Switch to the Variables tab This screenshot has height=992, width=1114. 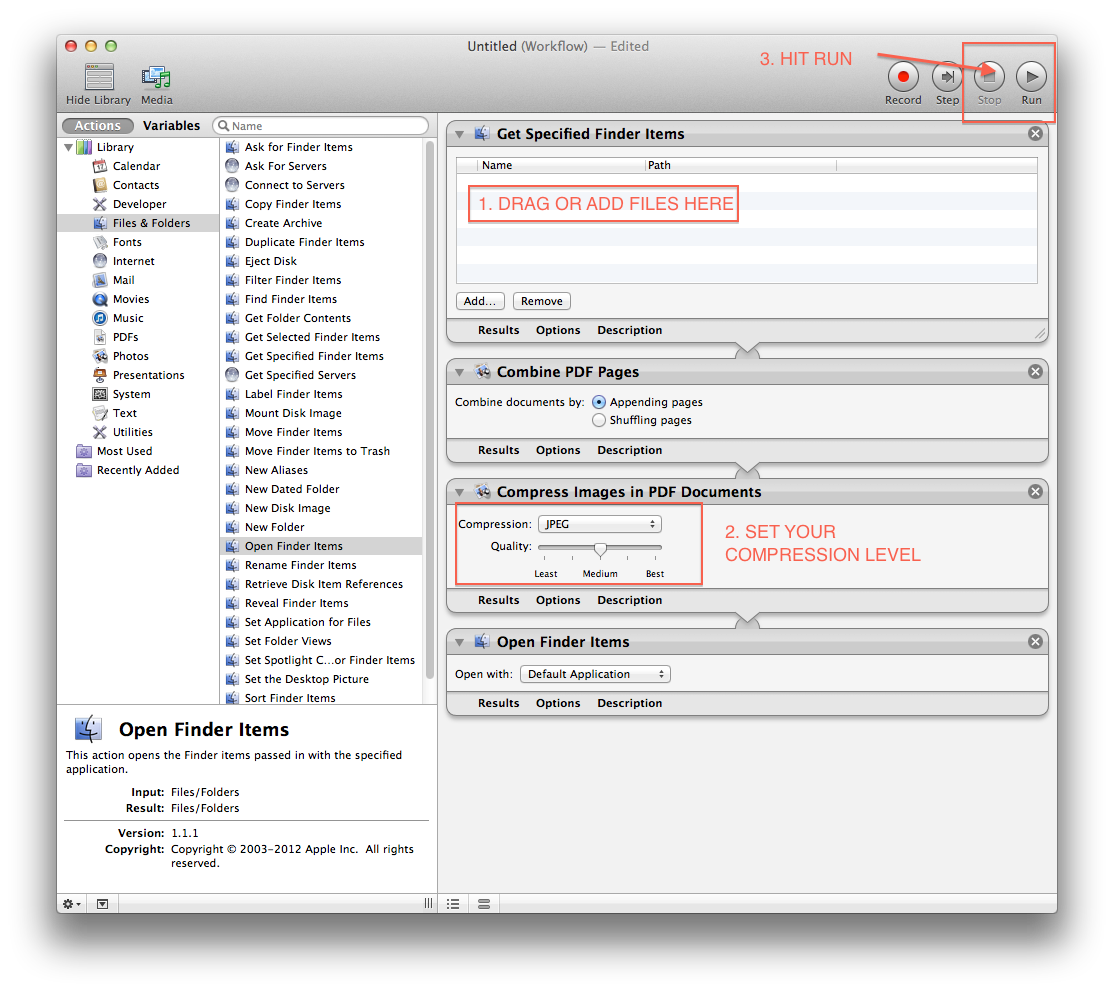[x=171, y=126]
